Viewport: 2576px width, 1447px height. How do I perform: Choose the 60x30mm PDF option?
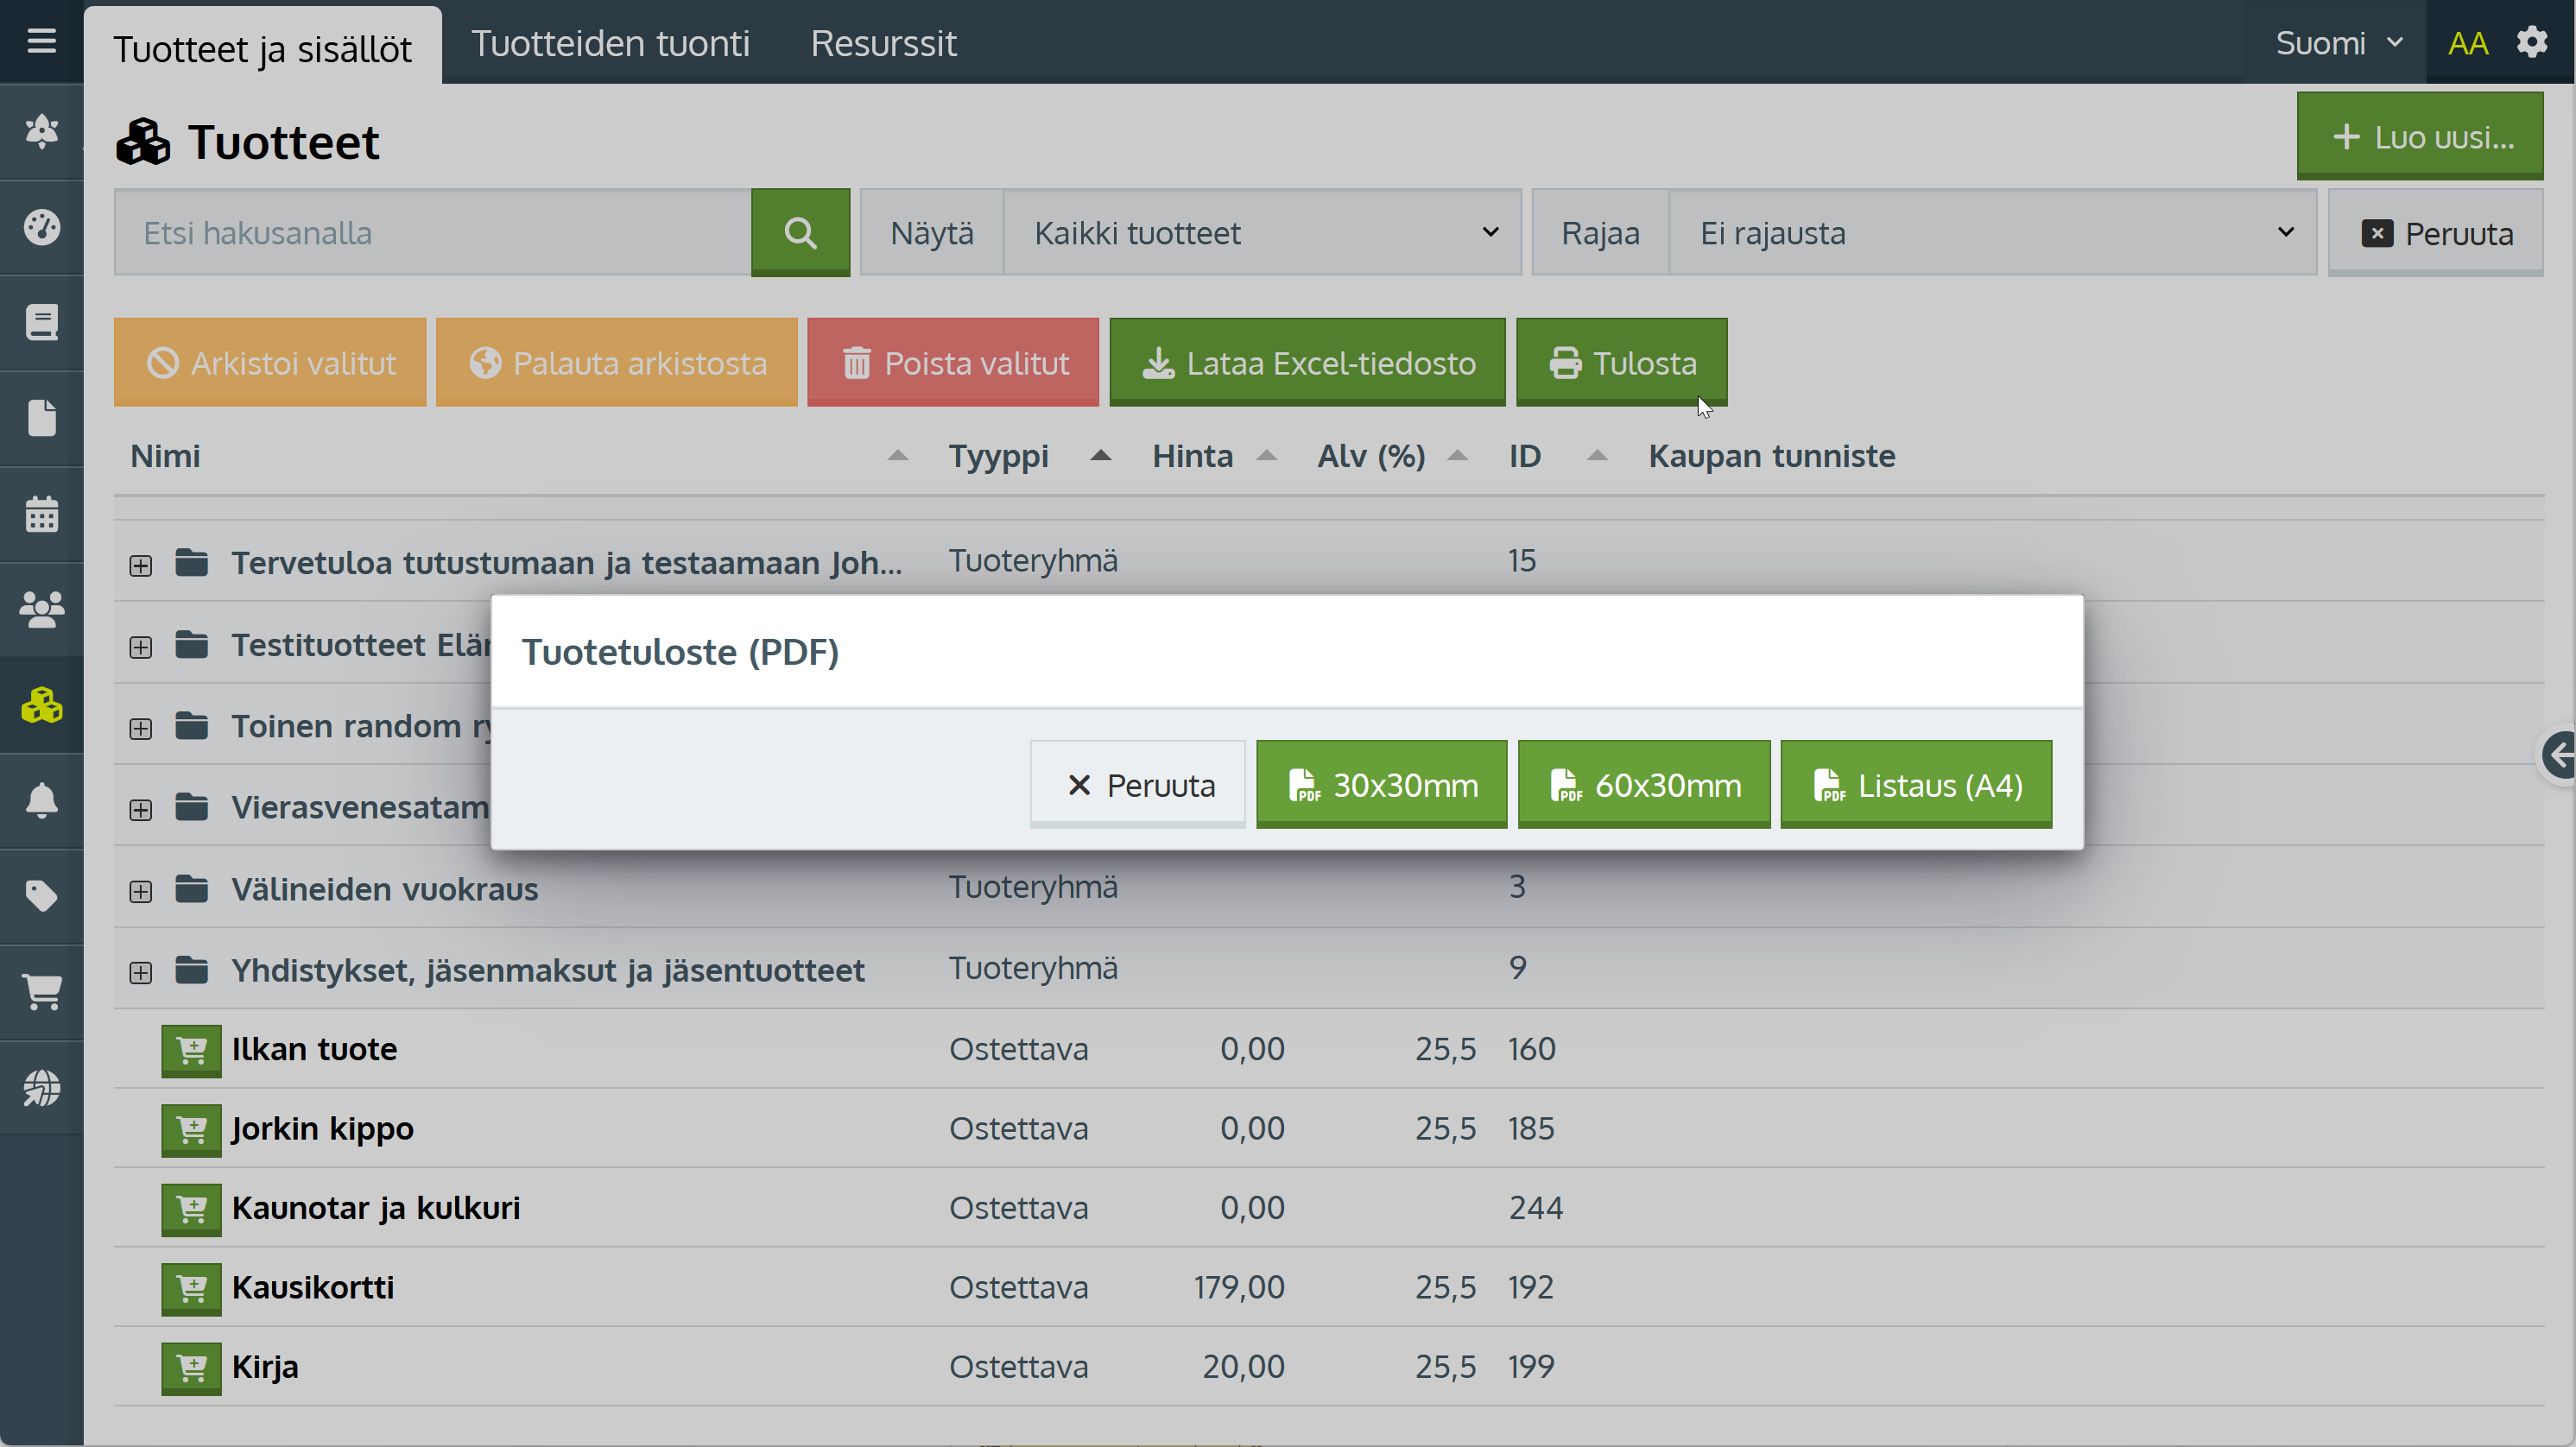click(1643, 785)
